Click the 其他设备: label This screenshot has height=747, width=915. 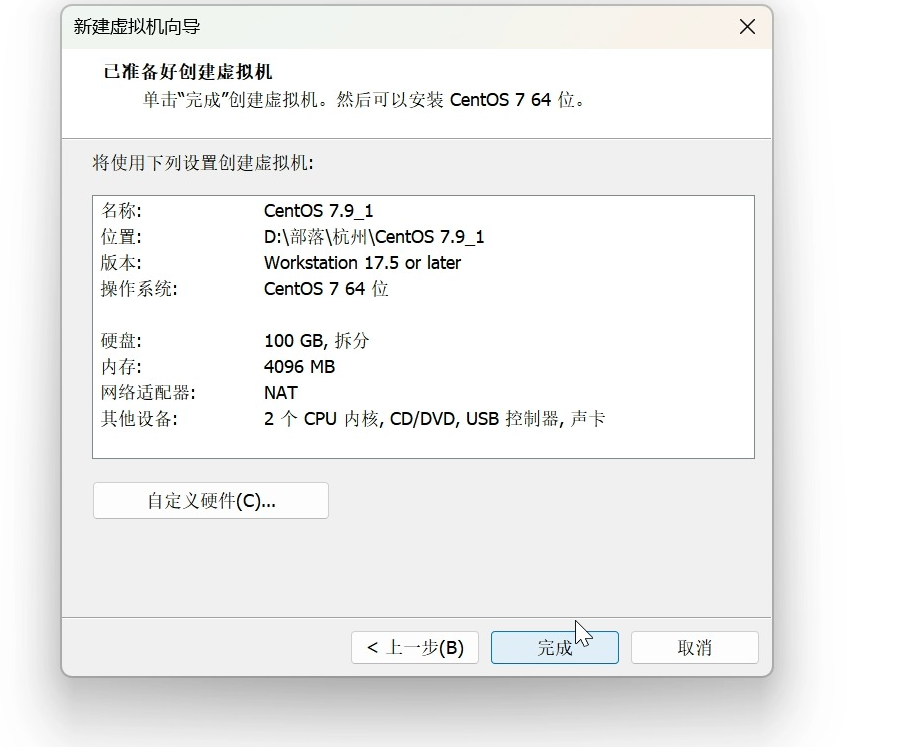[139, 418]
